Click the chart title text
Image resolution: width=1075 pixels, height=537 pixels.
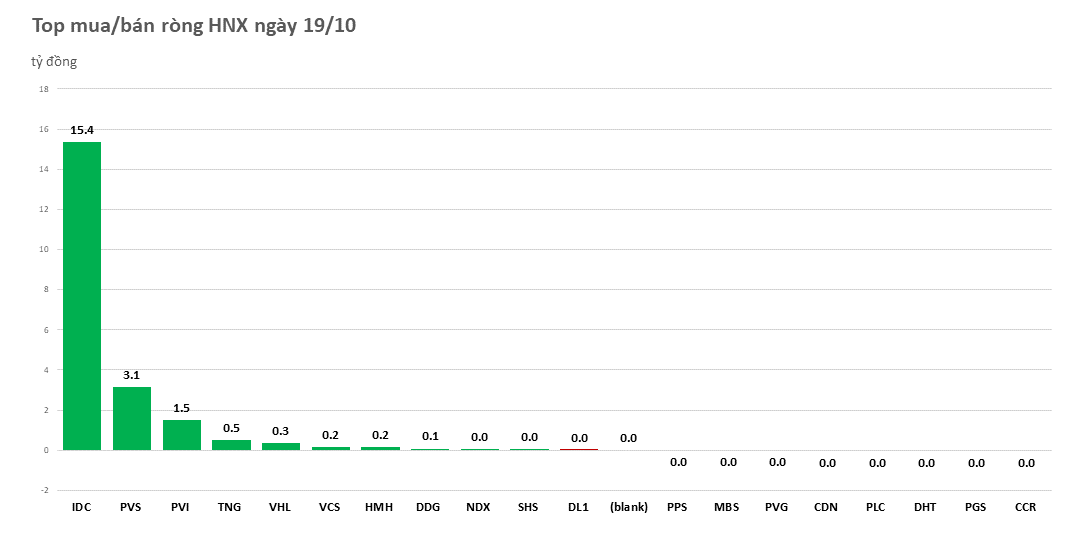[194, 27]
